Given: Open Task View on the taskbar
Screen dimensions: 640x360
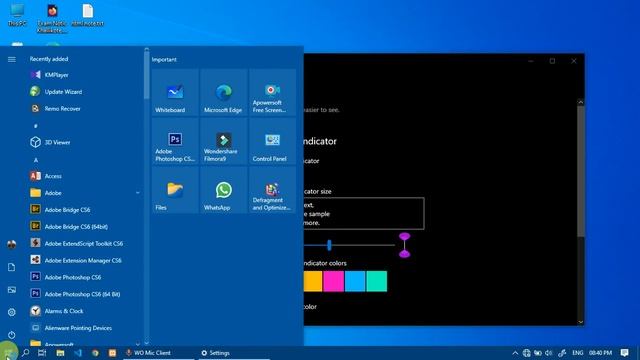Looking at the screenshot, I should coord(42,353).
